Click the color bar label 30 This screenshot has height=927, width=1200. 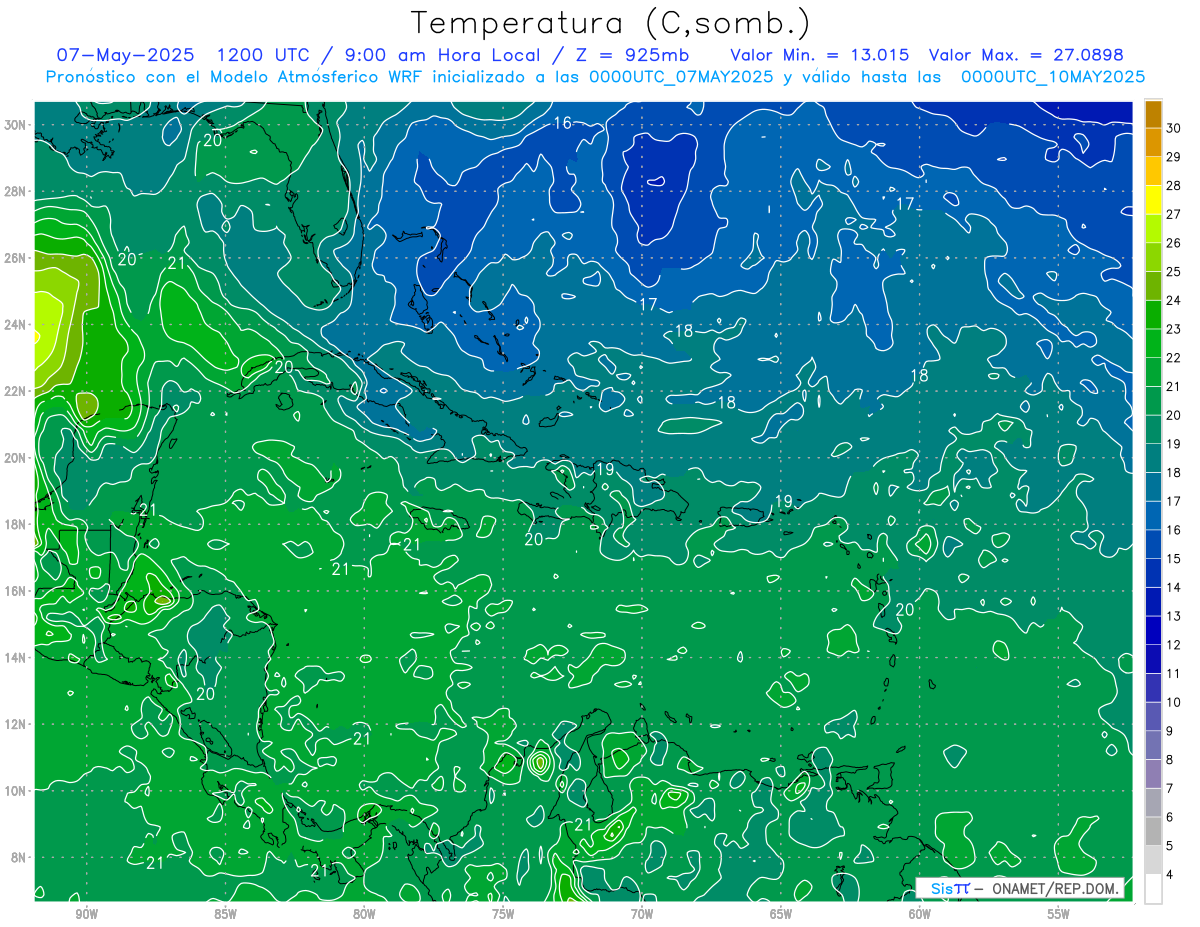(x=1174, y=127)
